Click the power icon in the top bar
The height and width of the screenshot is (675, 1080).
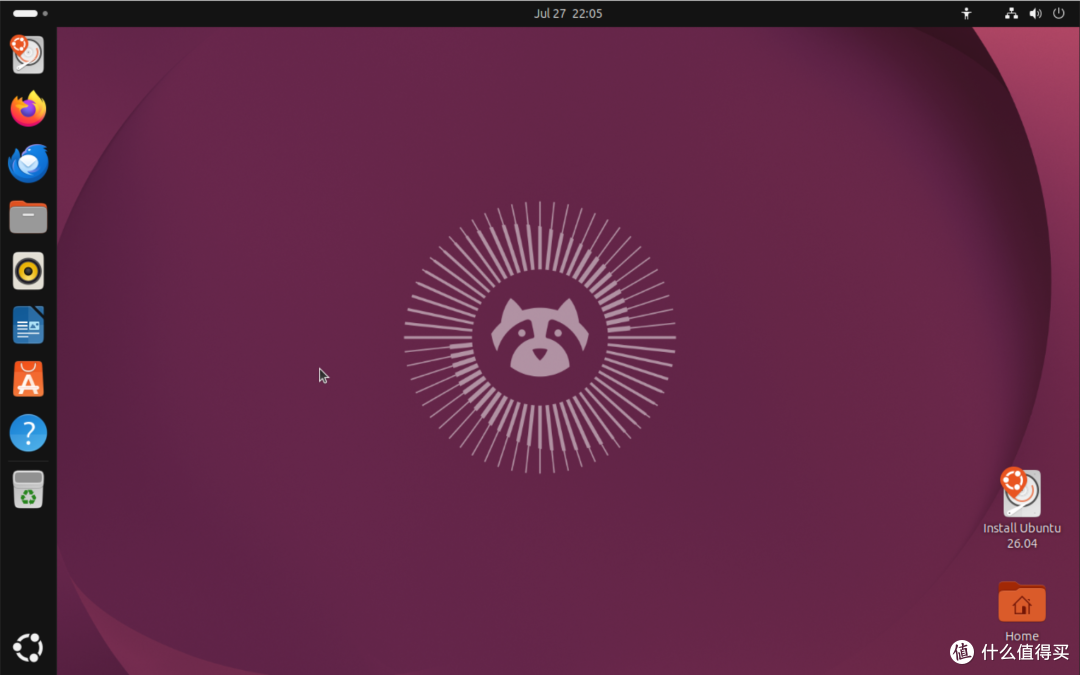(x=1059, y=13)
